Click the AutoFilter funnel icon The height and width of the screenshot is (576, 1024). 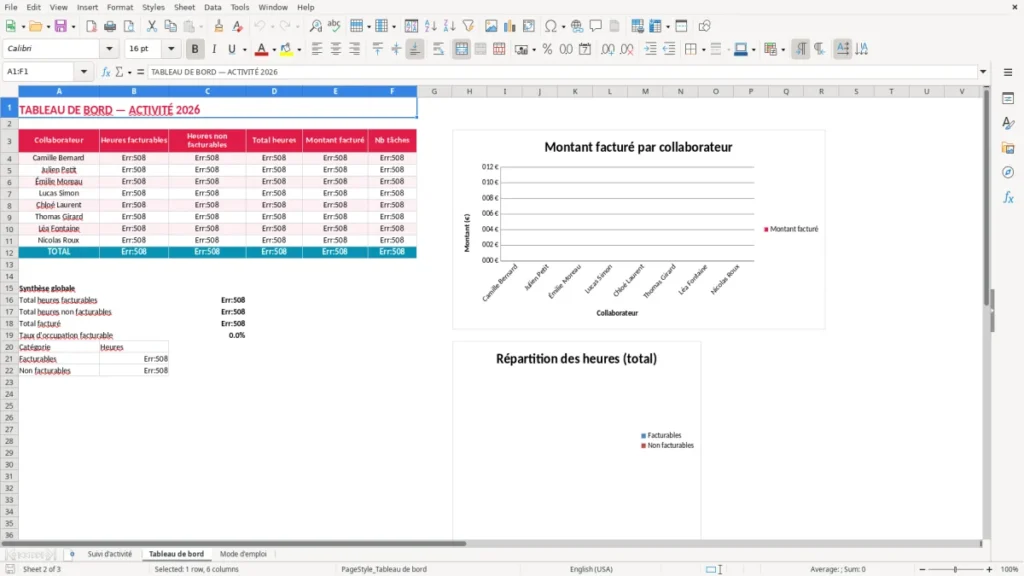(x=468, y=26)
